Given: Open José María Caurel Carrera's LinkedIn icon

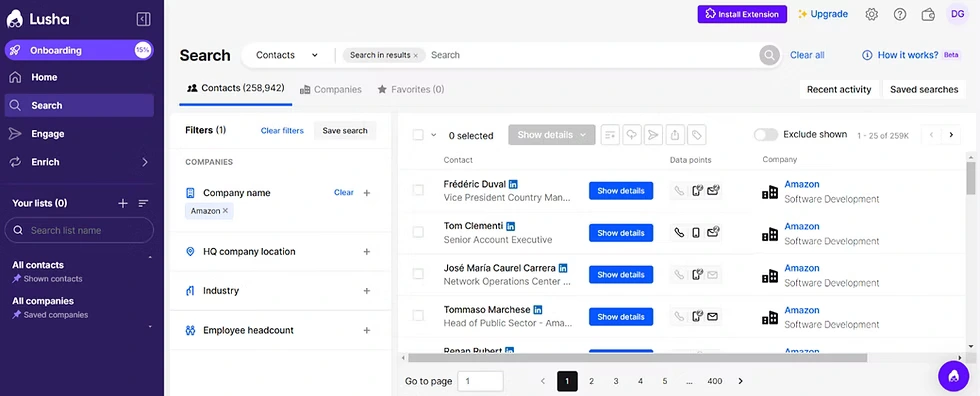Looking at the screenshot, I should 563,268.
